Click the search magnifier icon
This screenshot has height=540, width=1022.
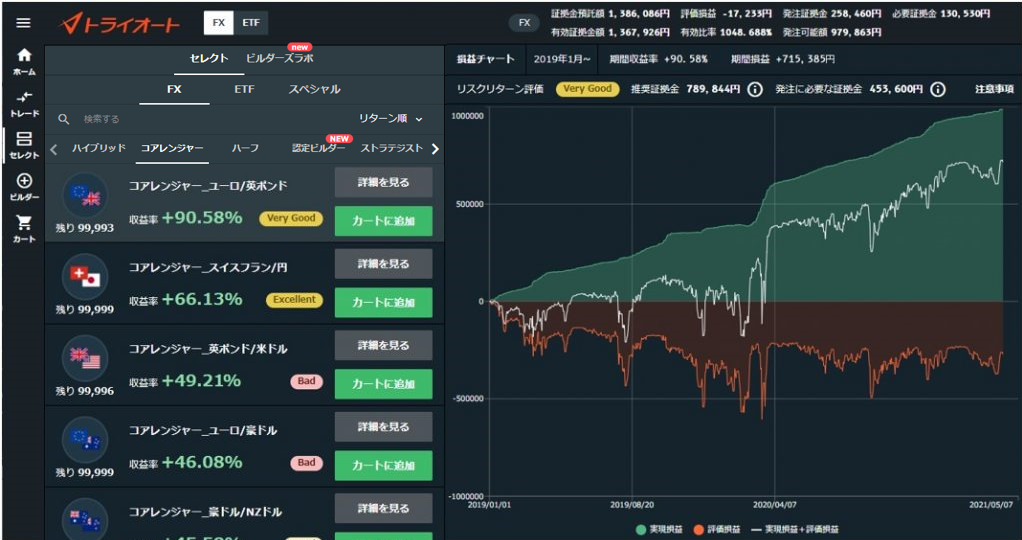(x=64, y=119)
